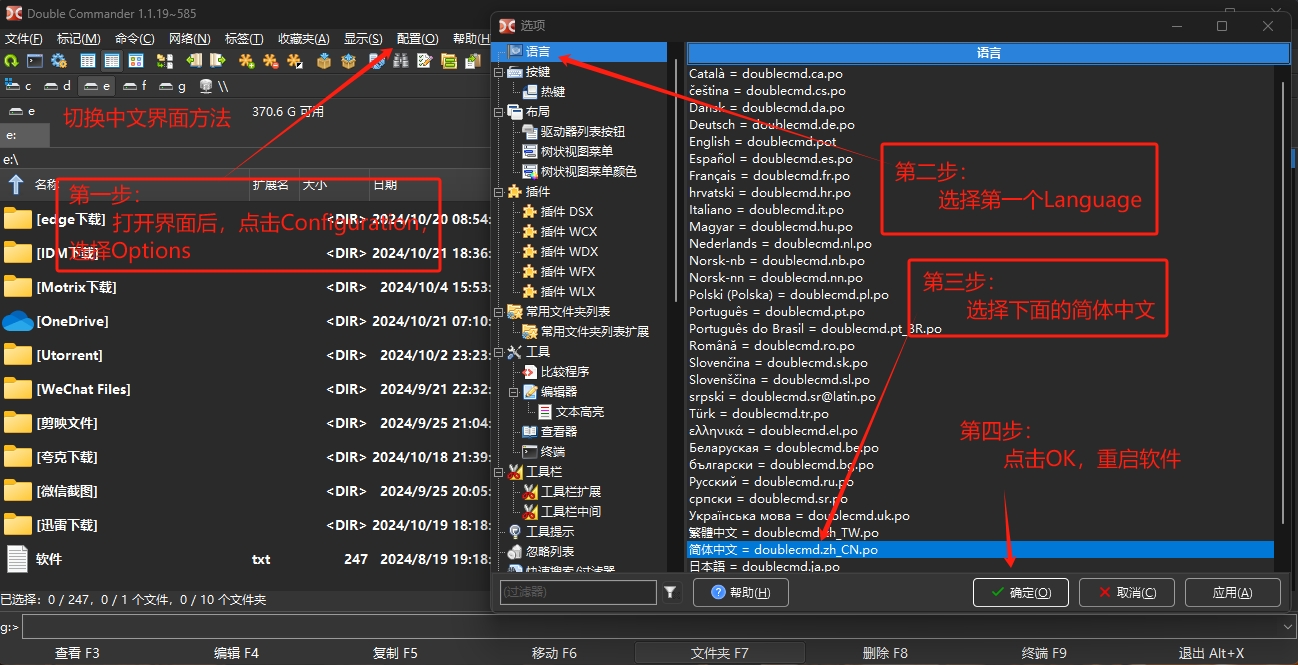Click the extract files box icon

[x=348, y=61]
